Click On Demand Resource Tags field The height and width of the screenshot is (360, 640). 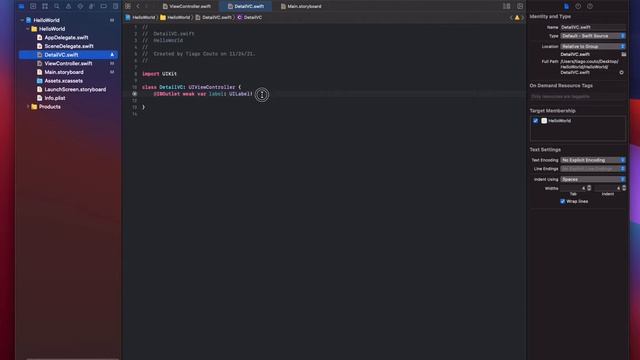tap(578, 97)
